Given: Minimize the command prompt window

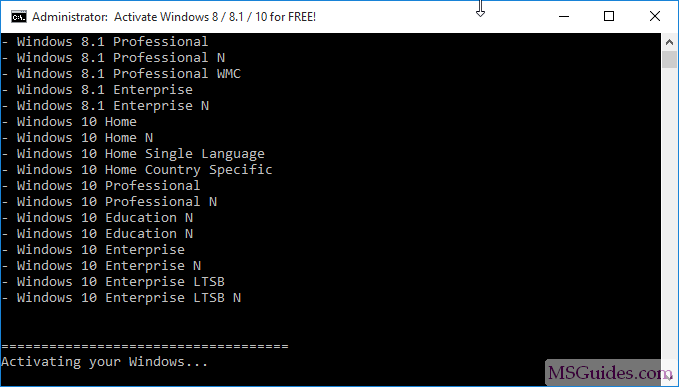Looking at the screenshot, I should point(564,16).
